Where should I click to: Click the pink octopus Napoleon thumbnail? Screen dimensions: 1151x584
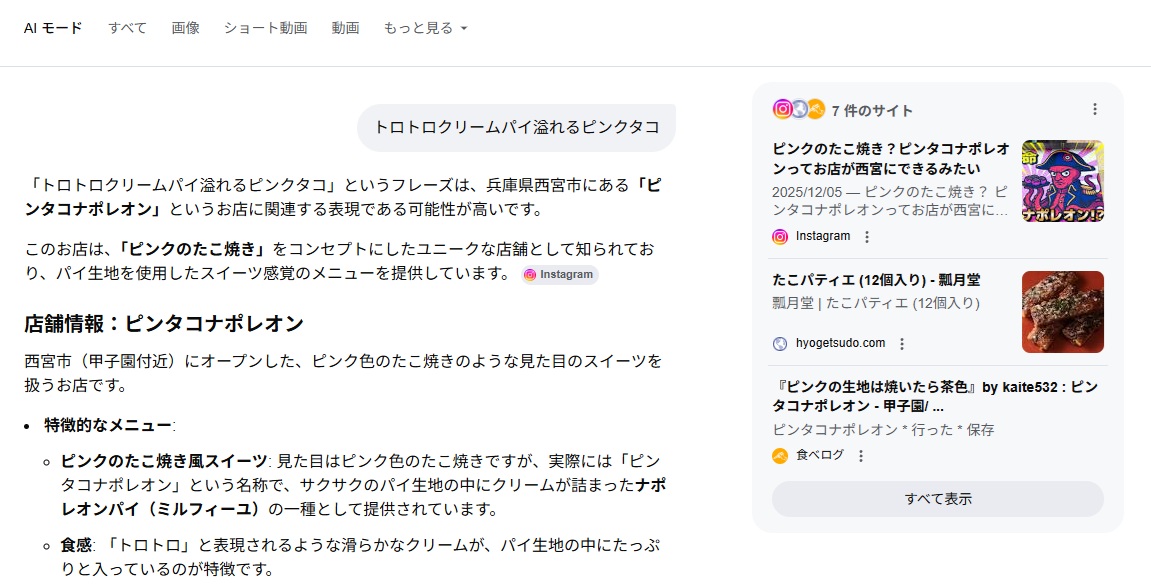point(1062,181)
